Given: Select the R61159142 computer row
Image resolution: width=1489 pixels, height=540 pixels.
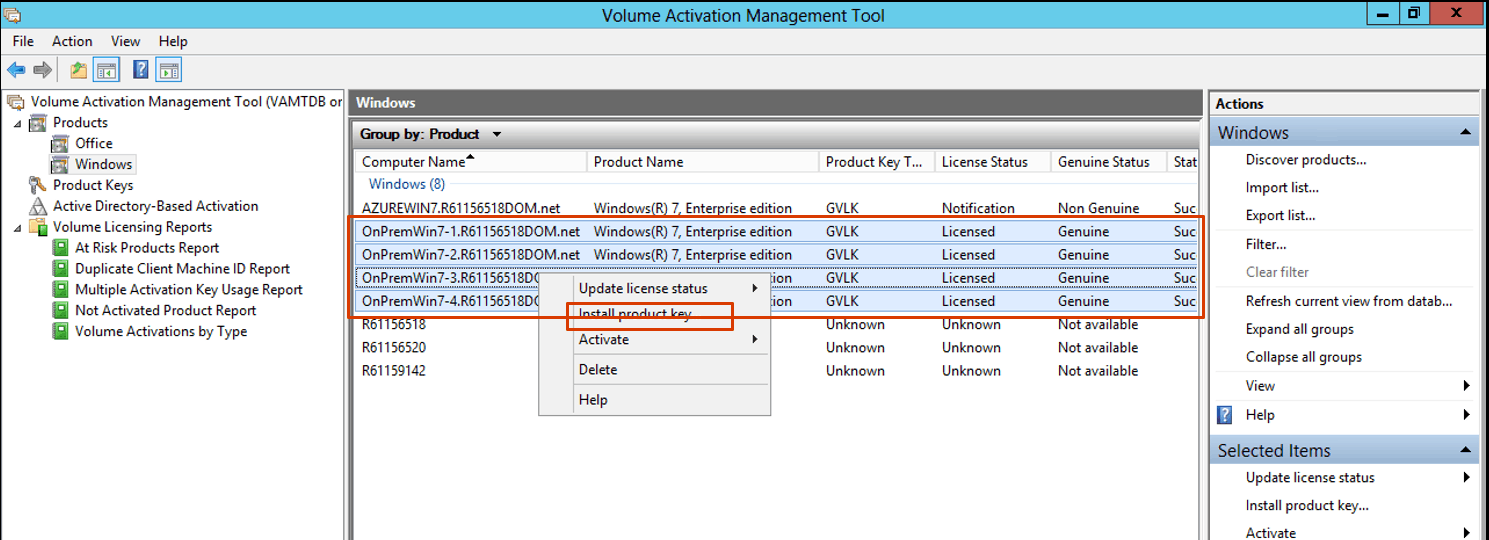Looking at the screenshot, I should [776, 370].
